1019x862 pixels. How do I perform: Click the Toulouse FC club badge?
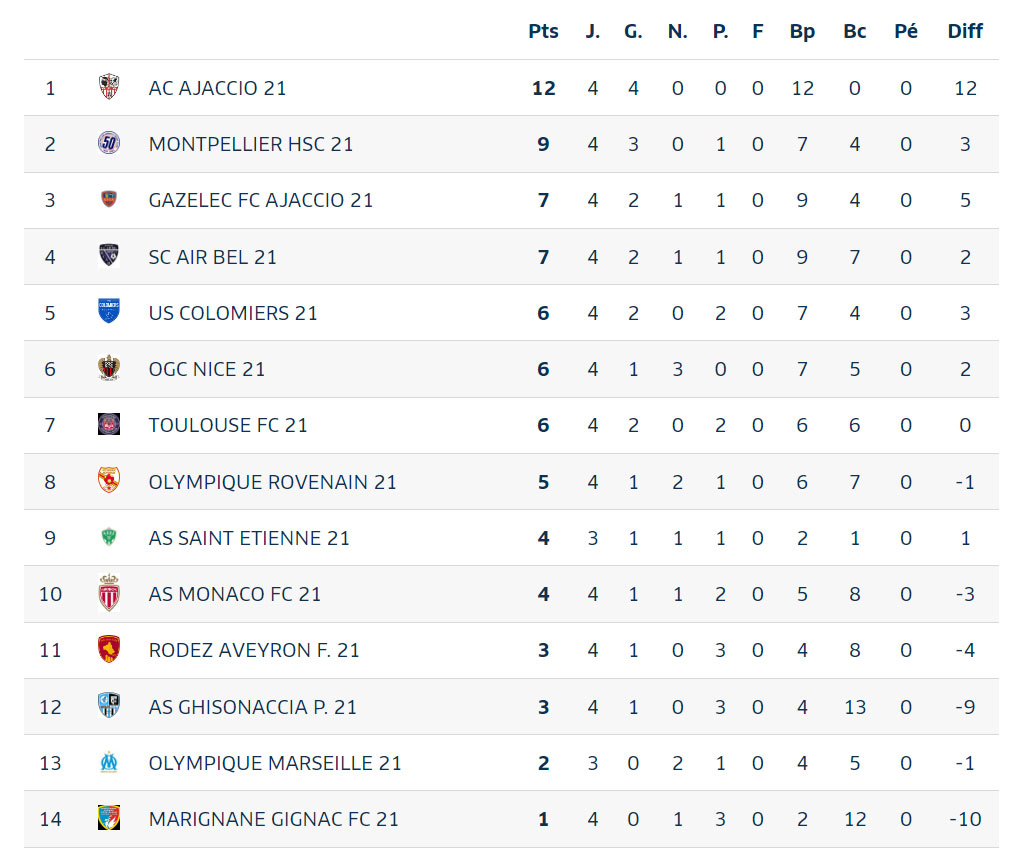[x=109, y=424]
